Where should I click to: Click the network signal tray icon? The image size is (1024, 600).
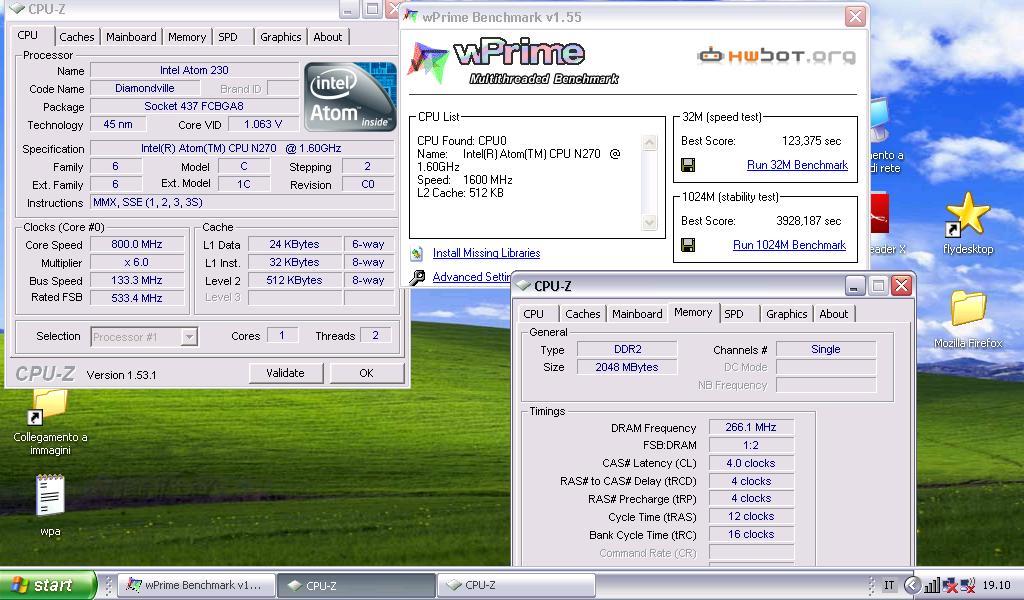[932, 585]
